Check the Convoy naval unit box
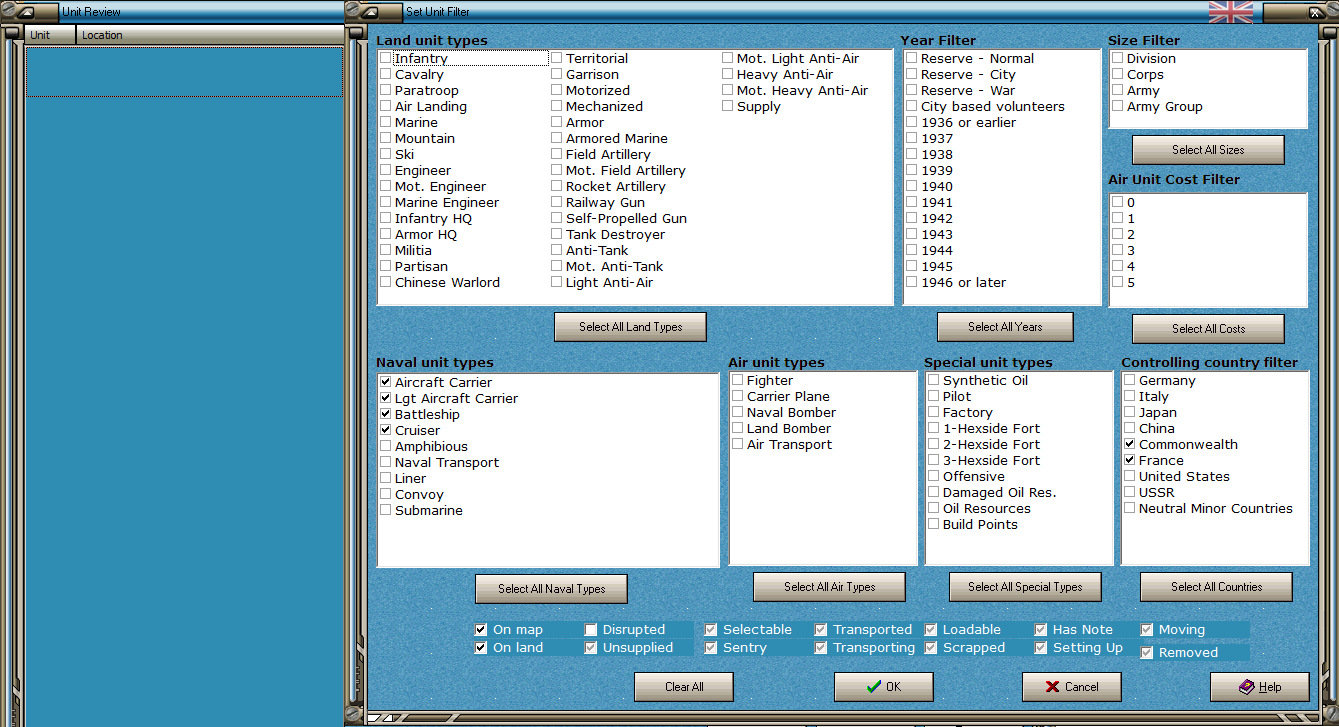Screen dimensions: 1339x727 tap(385, 494)
